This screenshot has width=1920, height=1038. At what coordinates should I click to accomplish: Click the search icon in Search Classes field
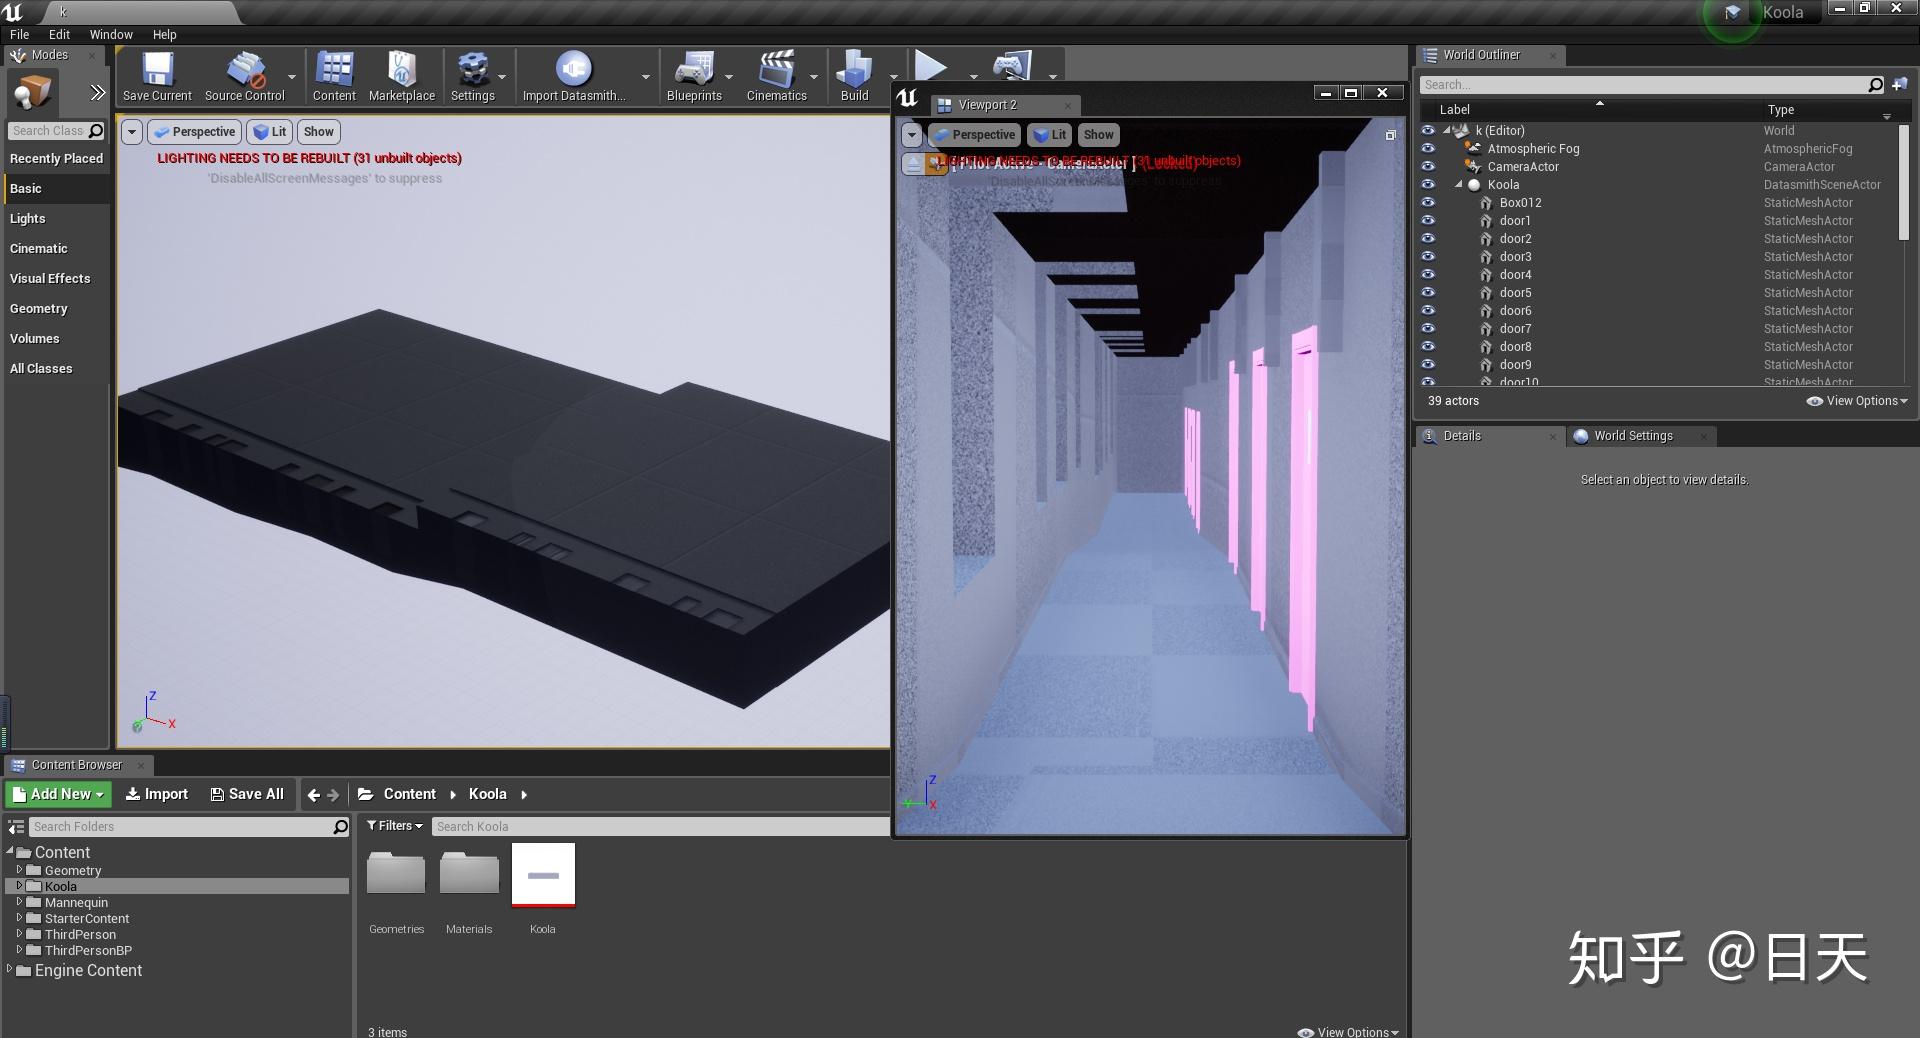(x=96, y=131)
